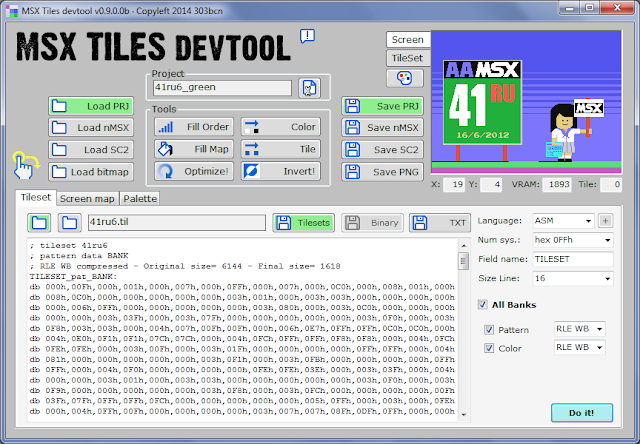Click the green-highlighted open folder icon
The height and width of the screenshot is (444, 640).
(39, 223)
